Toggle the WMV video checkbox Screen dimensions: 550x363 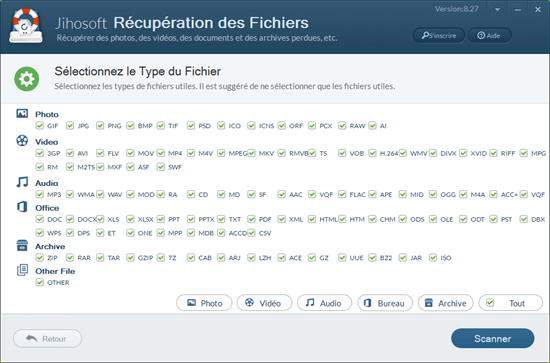[x=403, y=153]
